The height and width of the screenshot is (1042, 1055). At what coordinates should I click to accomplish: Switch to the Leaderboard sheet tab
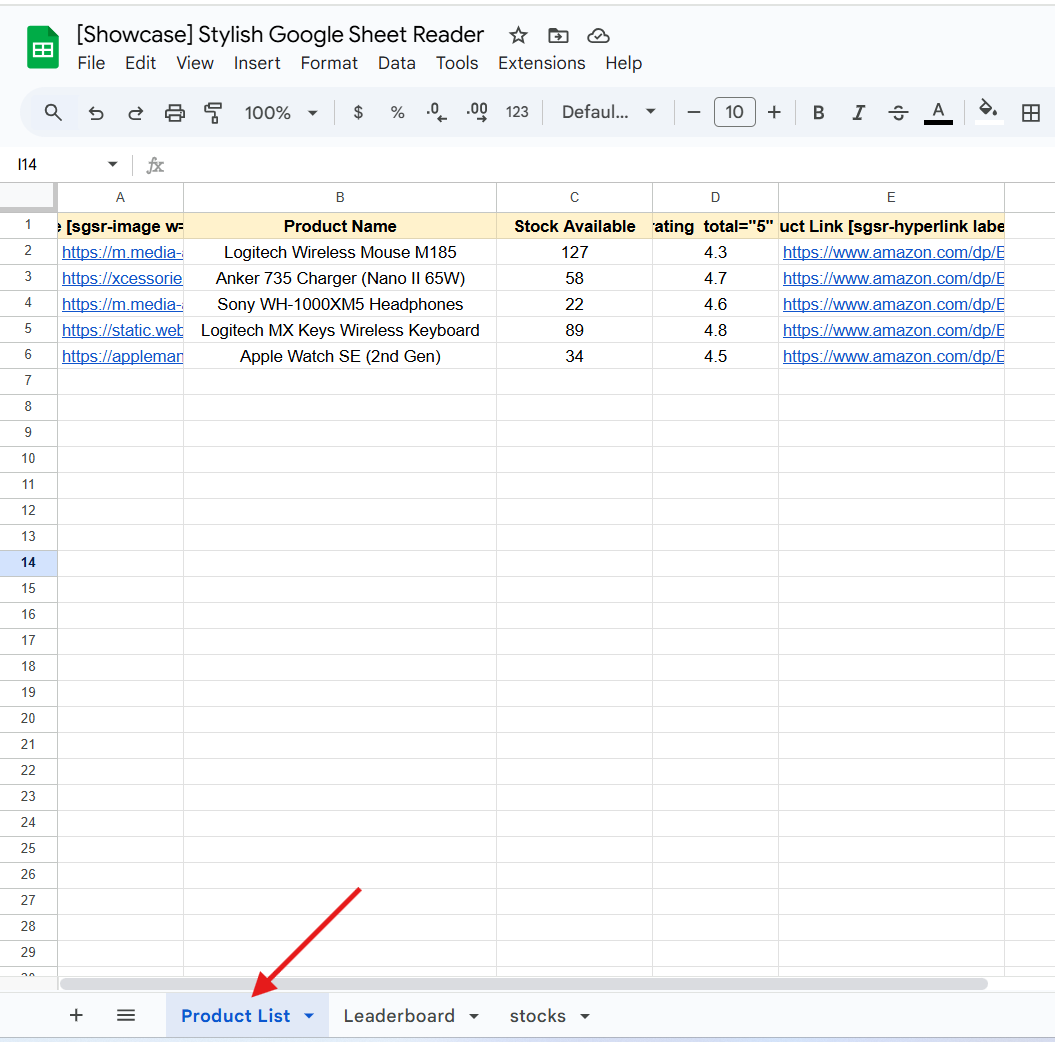tap(399, 1016)
